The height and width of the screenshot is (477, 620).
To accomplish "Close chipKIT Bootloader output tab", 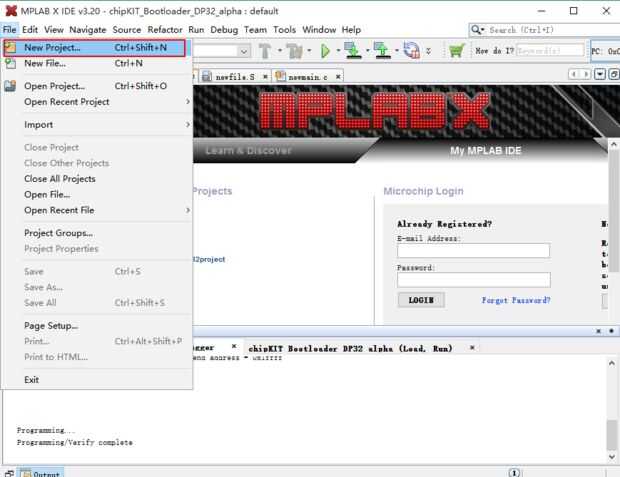I will click(x=472, y=348).
